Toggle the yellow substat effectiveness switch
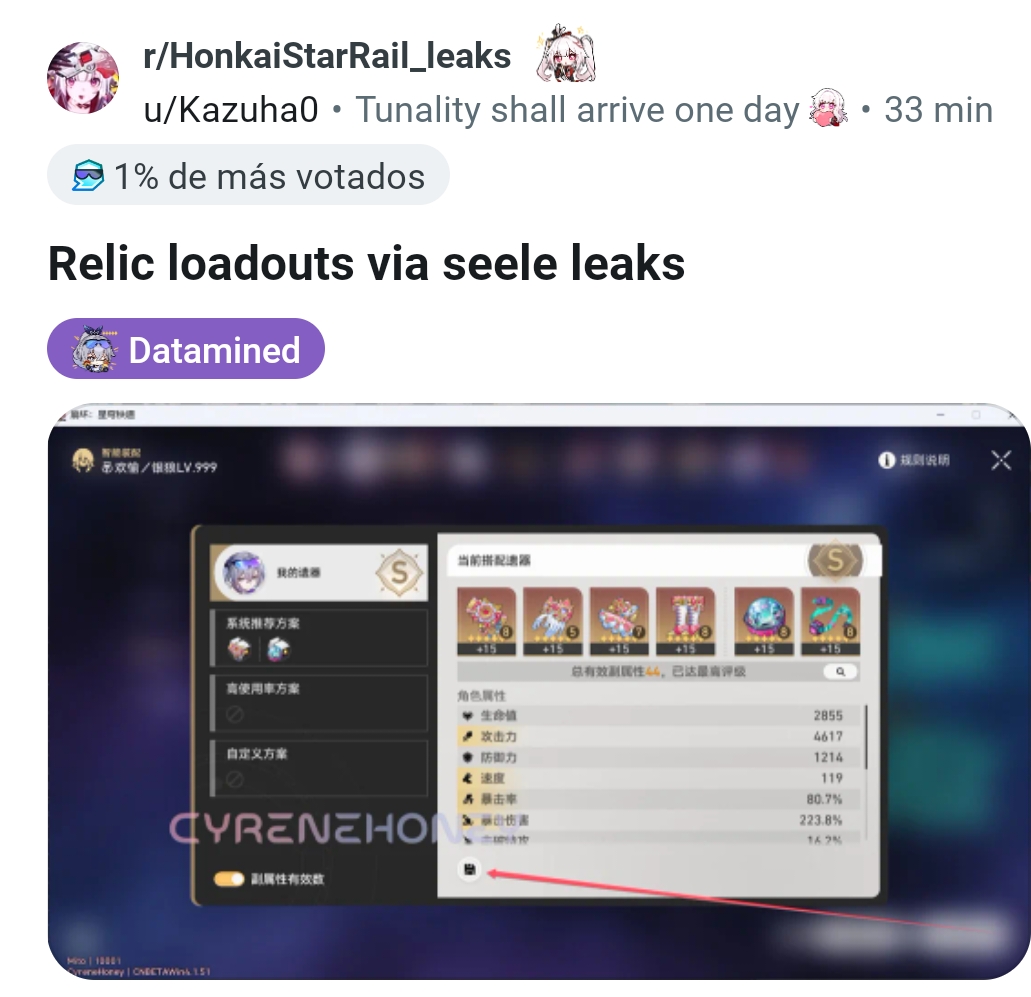The width and height of the screenshot is (1031, 997). tap(229, 879)
